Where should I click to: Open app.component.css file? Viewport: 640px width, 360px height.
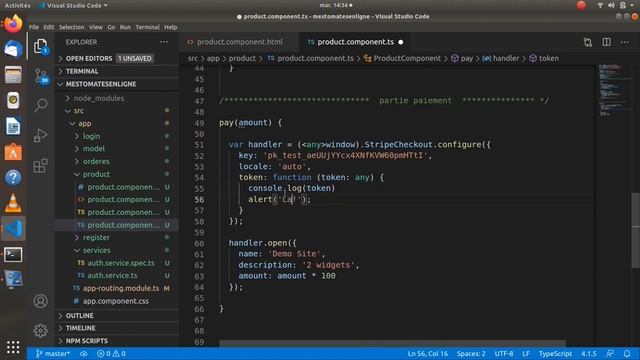pos(117,301)
